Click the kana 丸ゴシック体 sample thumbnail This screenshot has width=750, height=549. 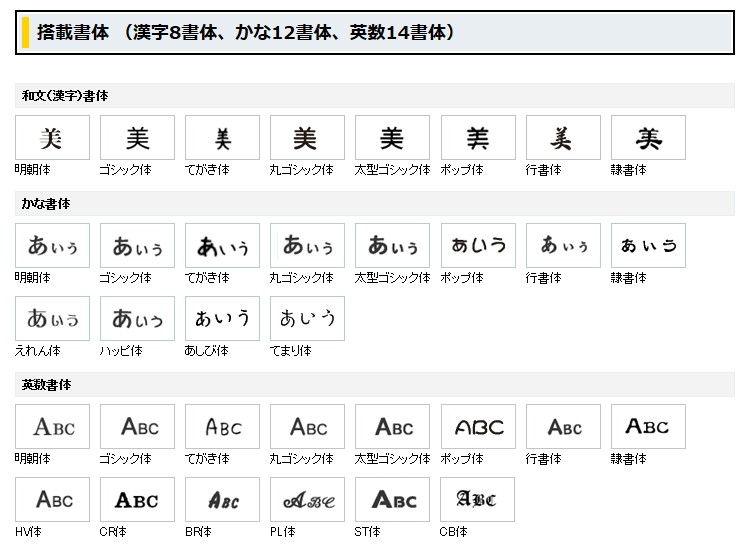pyautogui.click(x=307, y=245)
